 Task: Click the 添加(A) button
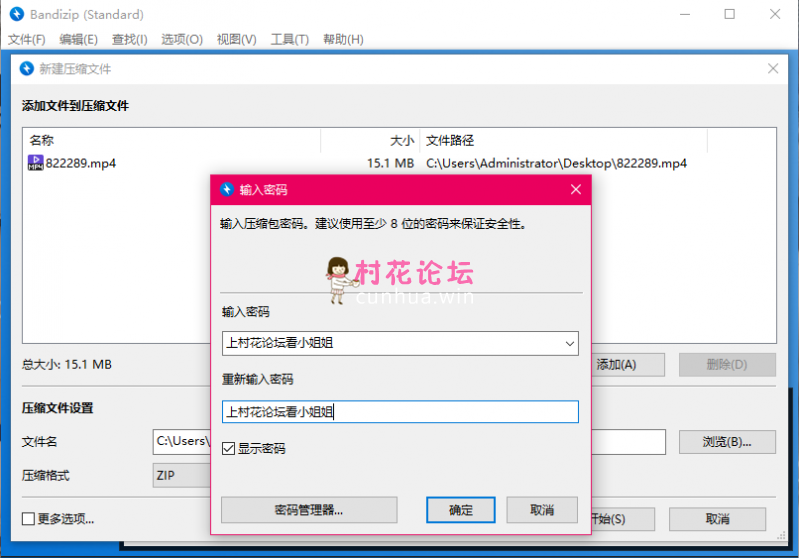coord(628,365)
